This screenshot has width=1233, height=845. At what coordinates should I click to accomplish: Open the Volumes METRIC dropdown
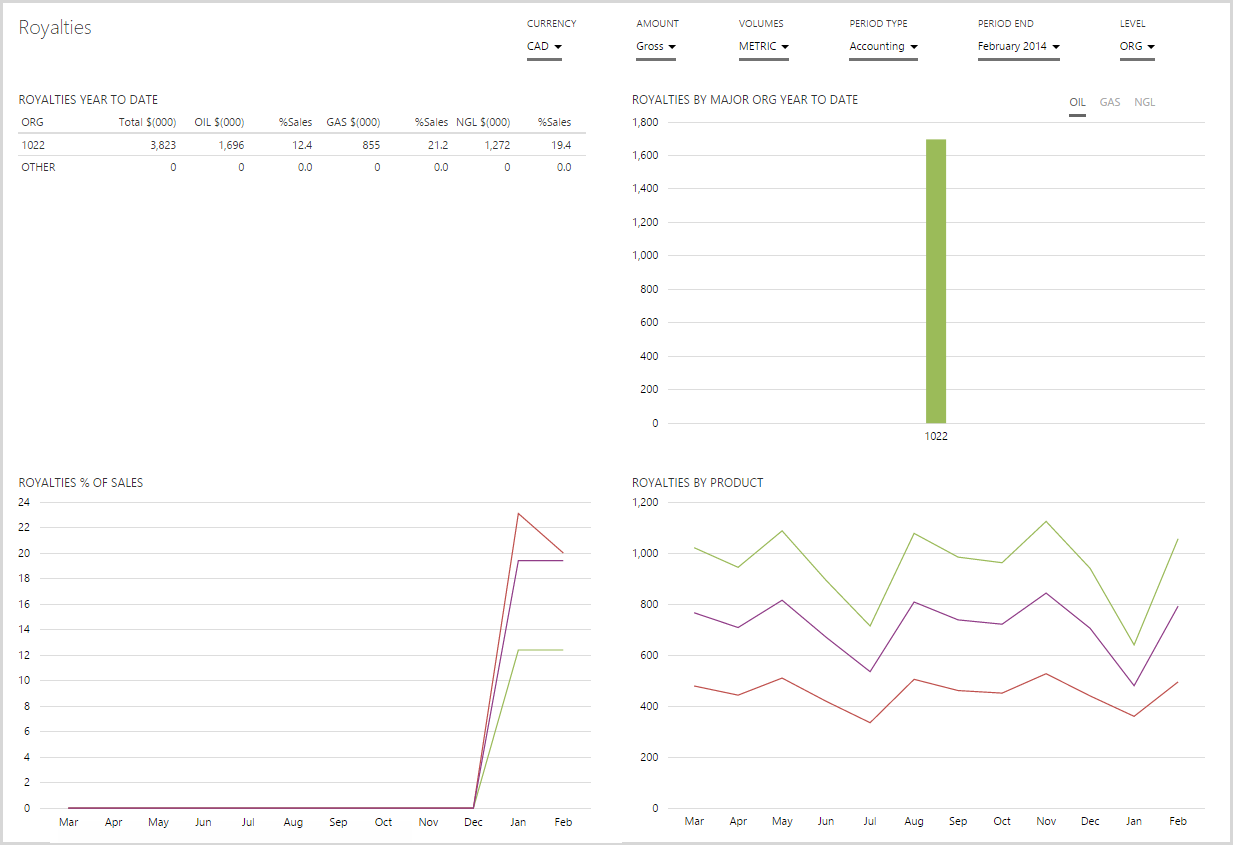click(x=764, y=47)
